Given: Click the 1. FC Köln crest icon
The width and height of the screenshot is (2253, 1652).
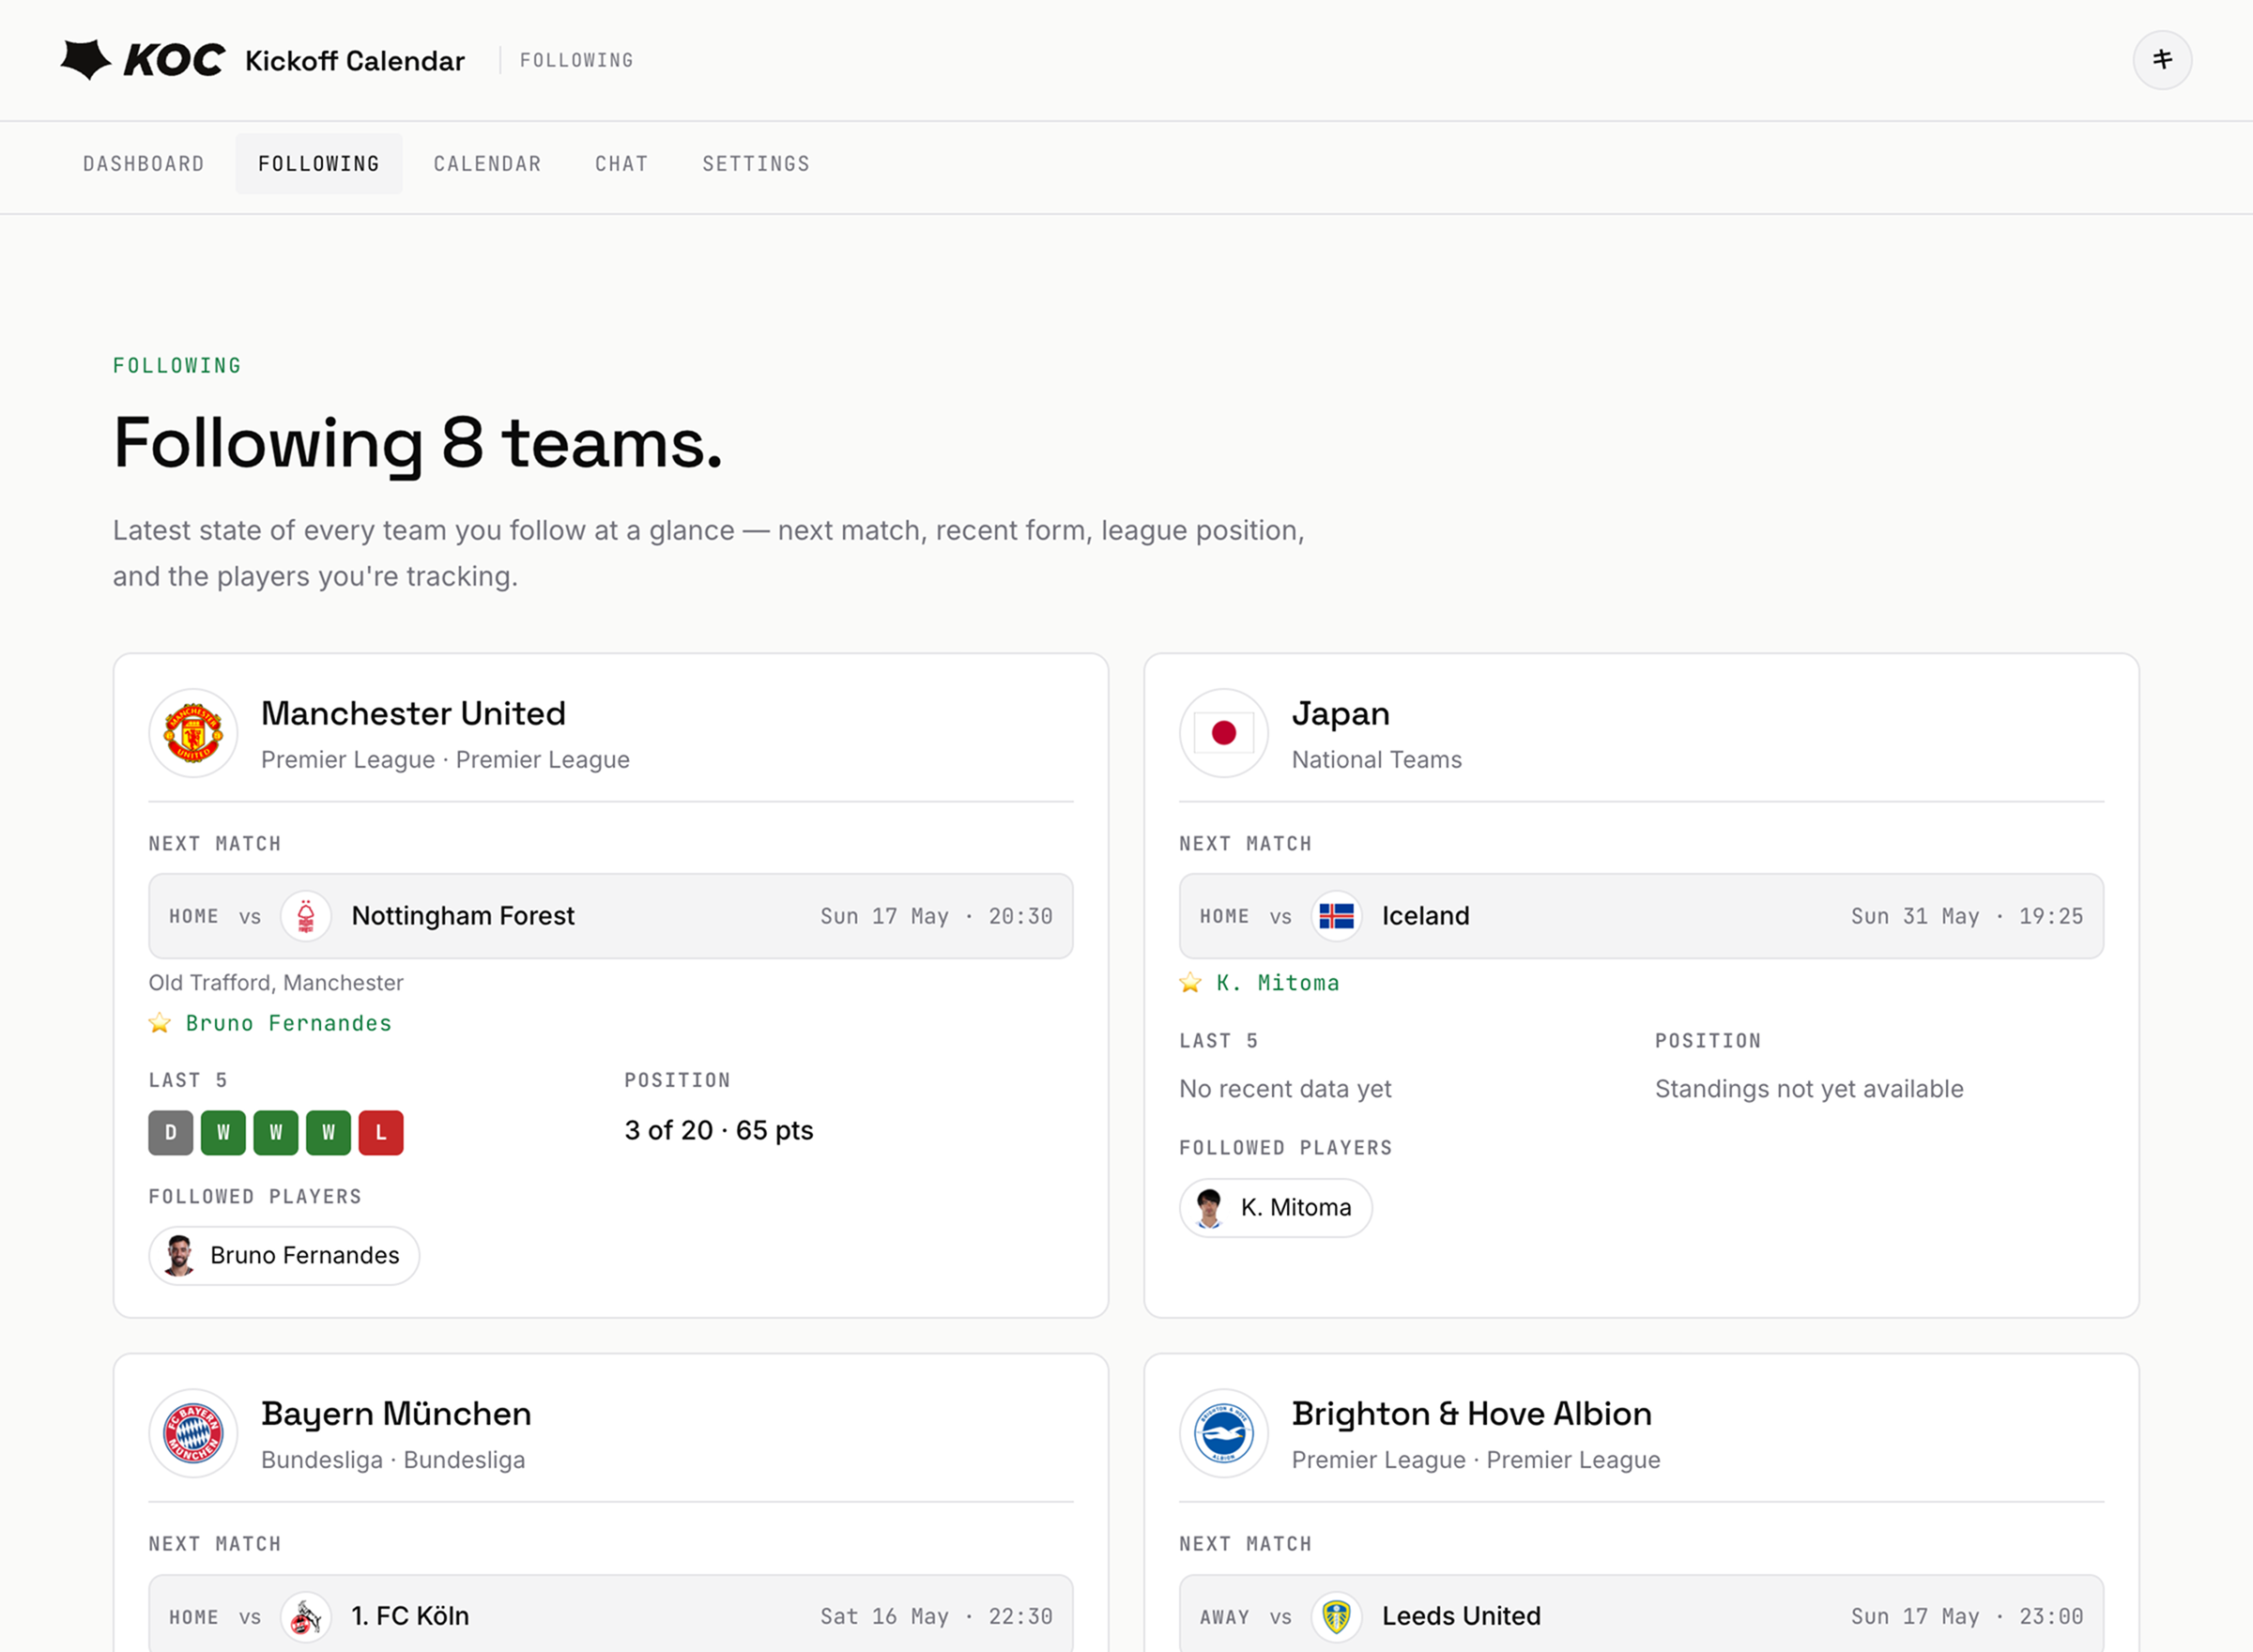Looking at the screenshot, I should pos(306,1617).
